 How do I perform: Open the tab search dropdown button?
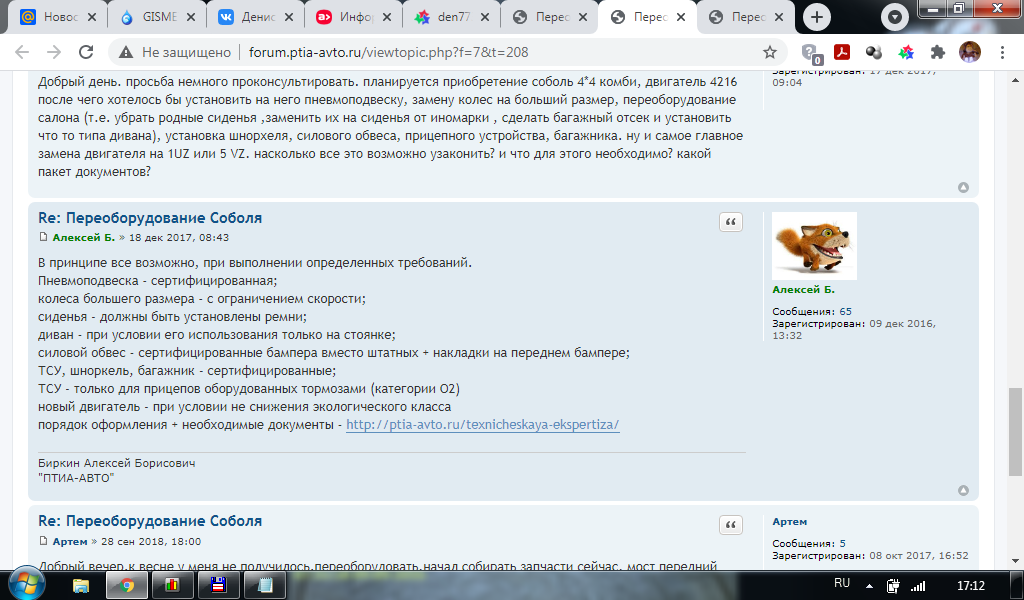(x=895, y=17)
